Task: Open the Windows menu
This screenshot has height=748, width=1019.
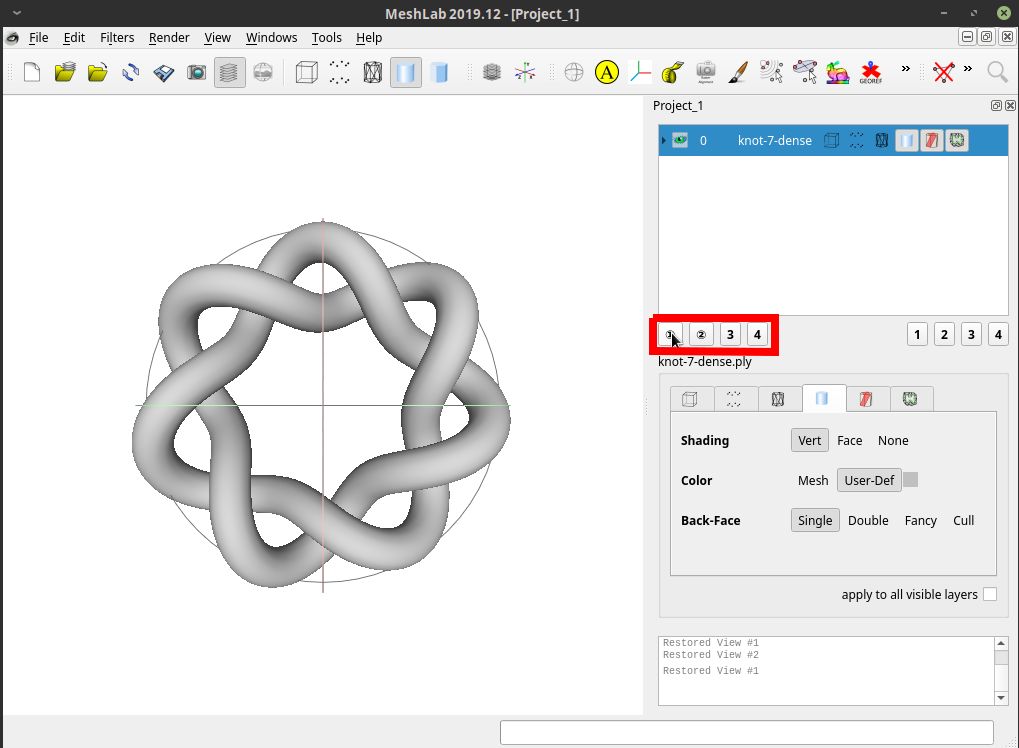Action: [x=271, y=38]
